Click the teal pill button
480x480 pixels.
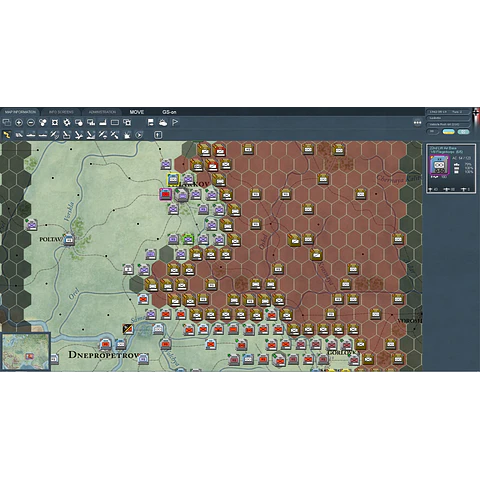point(463,132)
